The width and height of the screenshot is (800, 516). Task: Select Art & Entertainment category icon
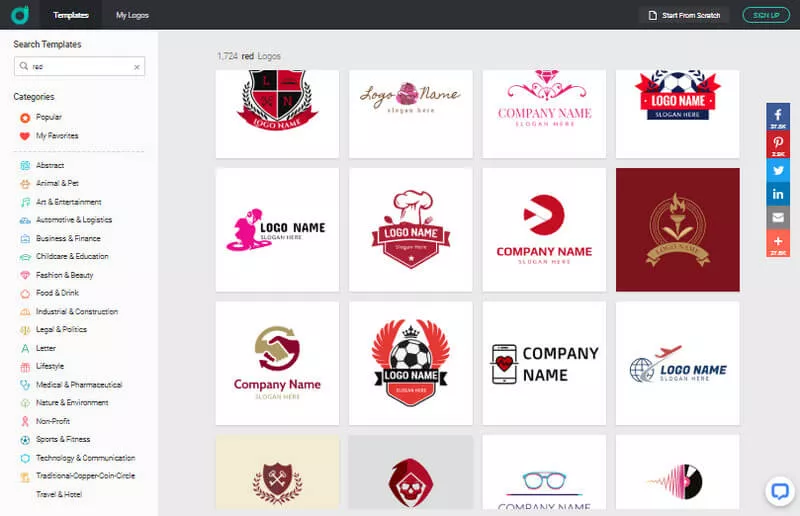(x=25, y=202)
